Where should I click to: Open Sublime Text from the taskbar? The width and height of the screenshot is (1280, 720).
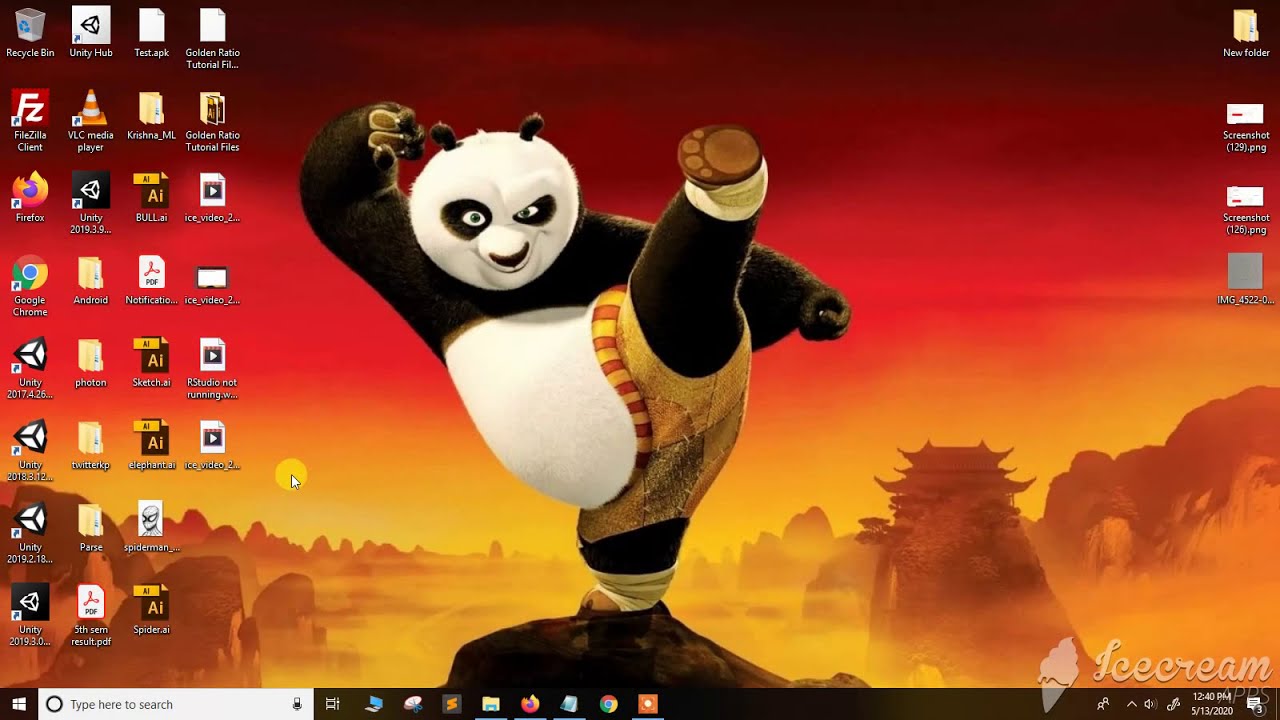pyautogui.click(x=451, y=704)
